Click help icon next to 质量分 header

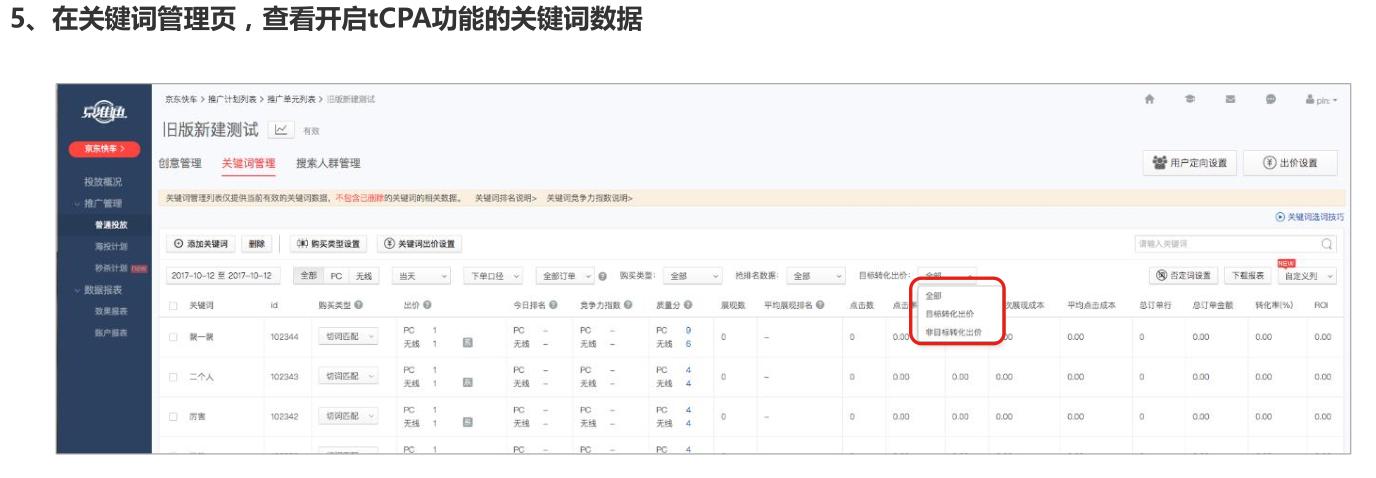[690, 304]
